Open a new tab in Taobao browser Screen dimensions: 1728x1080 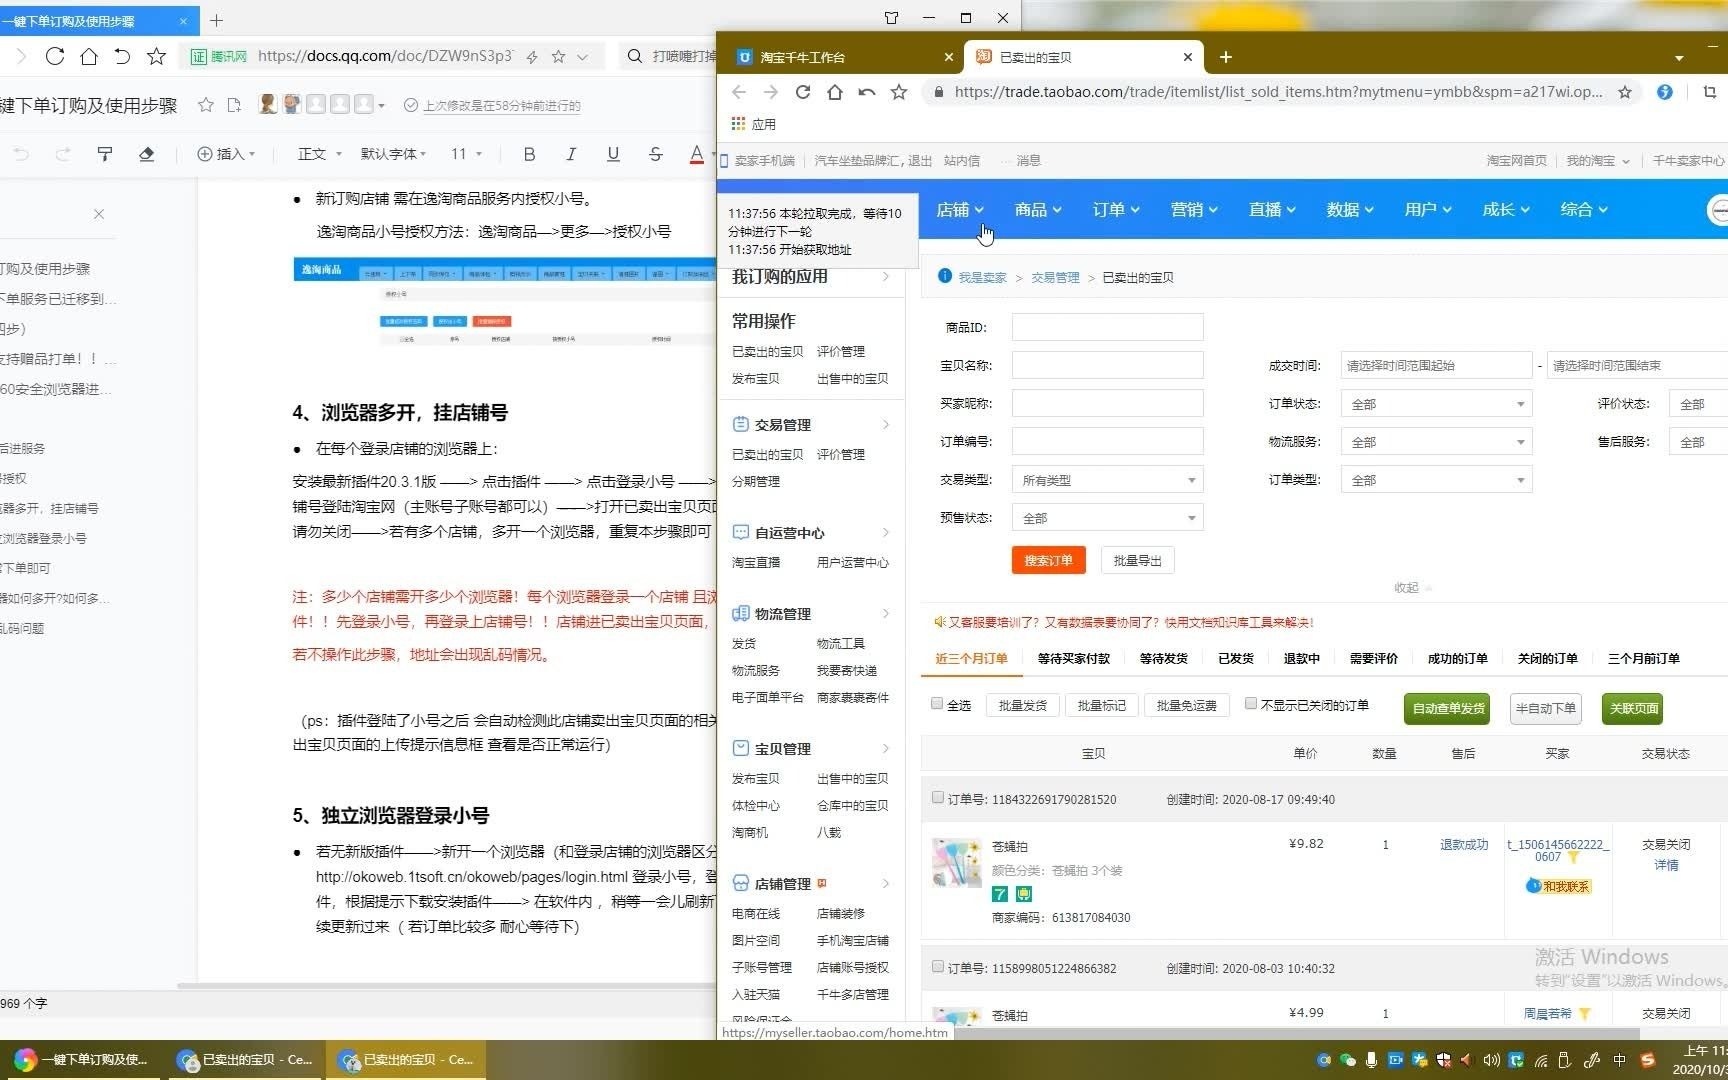point(1226,57)
